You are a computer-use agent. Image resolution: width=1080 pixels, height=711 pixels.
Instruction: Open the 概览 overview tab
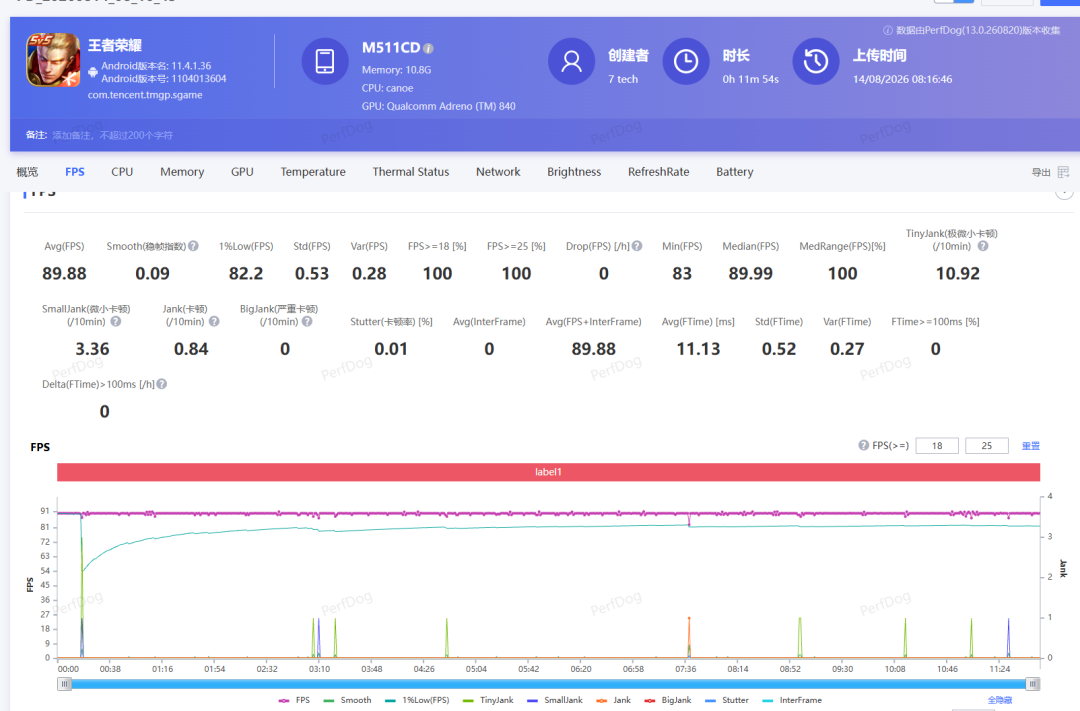pyautogui.click(x=28, y=172)
